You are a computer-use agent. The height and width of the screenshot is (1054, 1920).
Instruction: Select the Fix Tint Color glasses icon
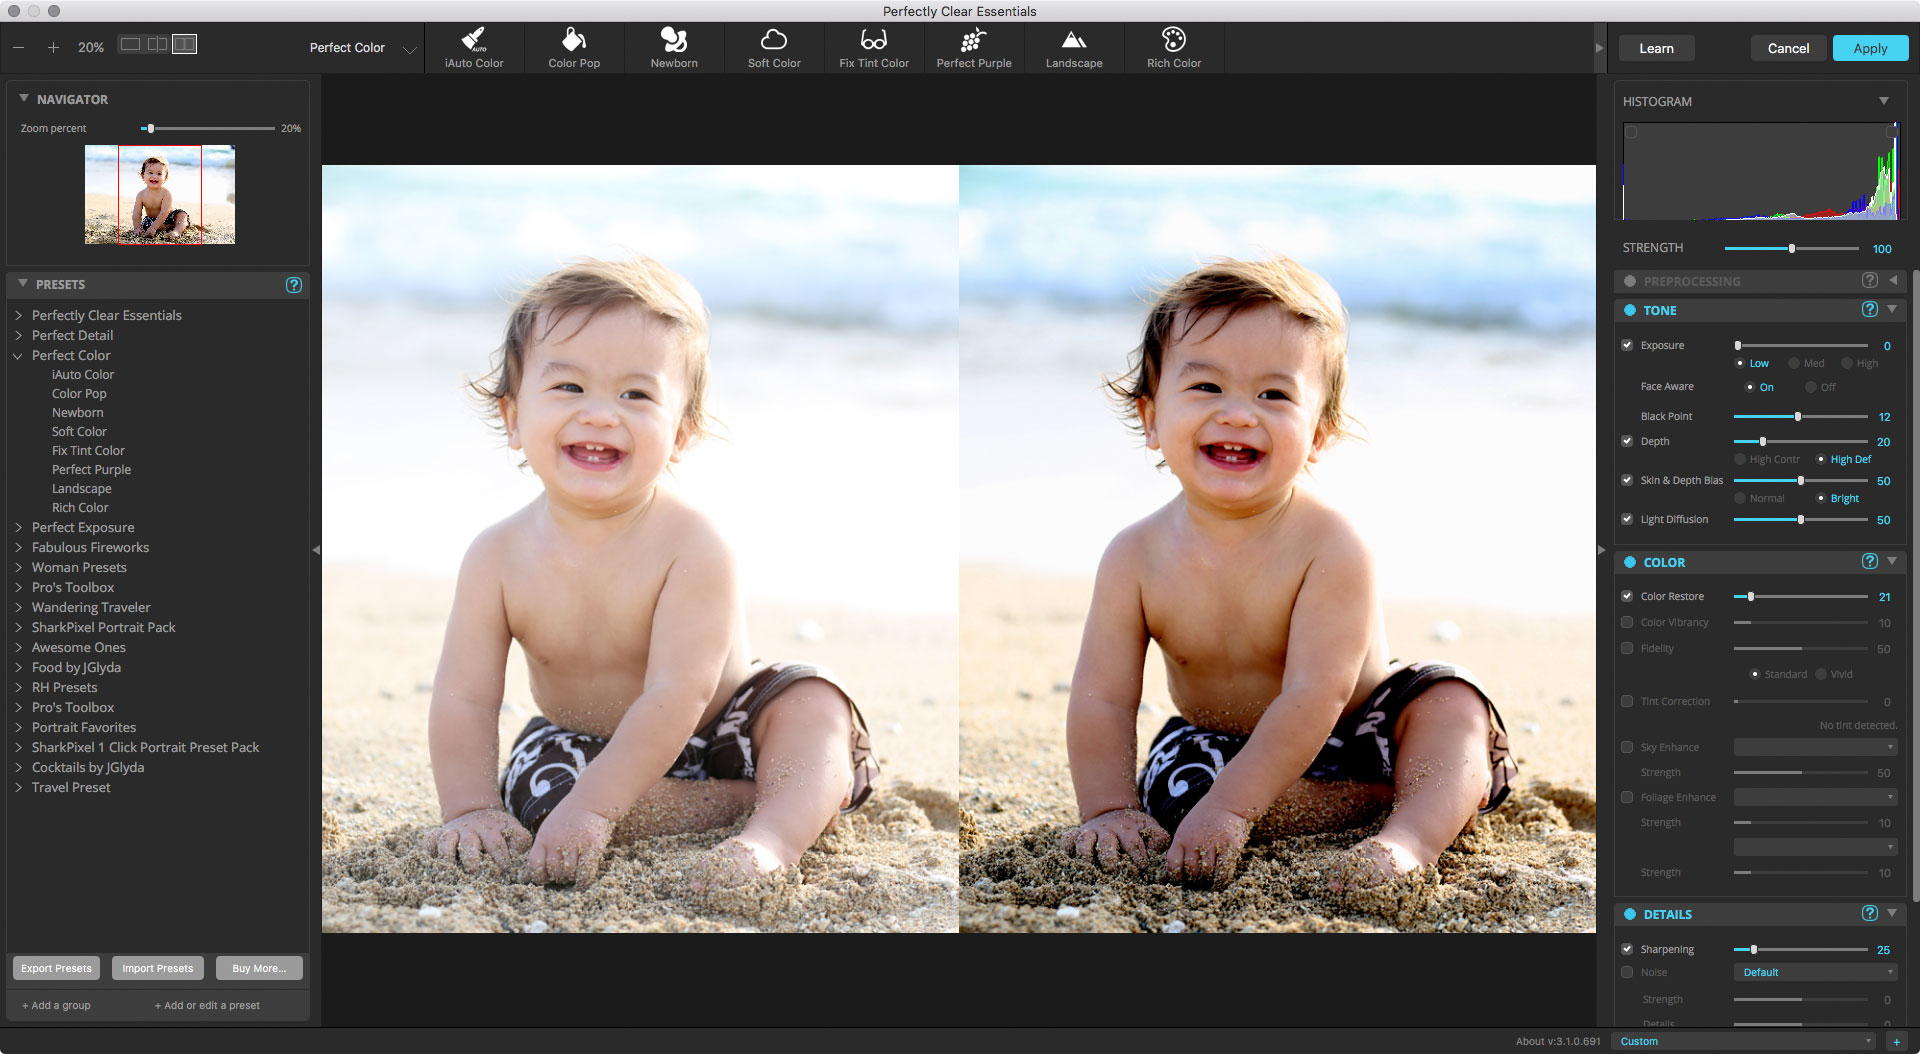click(874, 40)
